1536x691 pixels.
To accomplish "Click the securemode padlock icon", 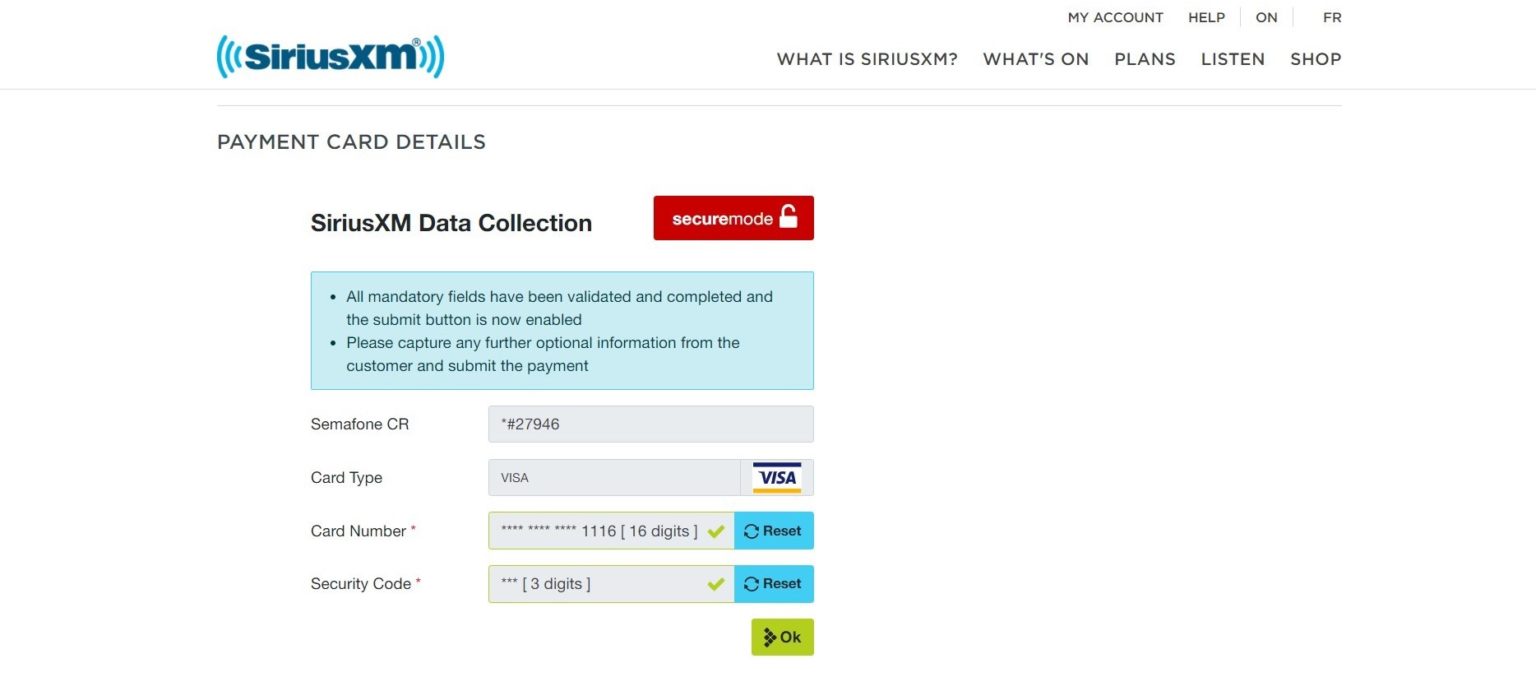I will (x=788, y=217).
